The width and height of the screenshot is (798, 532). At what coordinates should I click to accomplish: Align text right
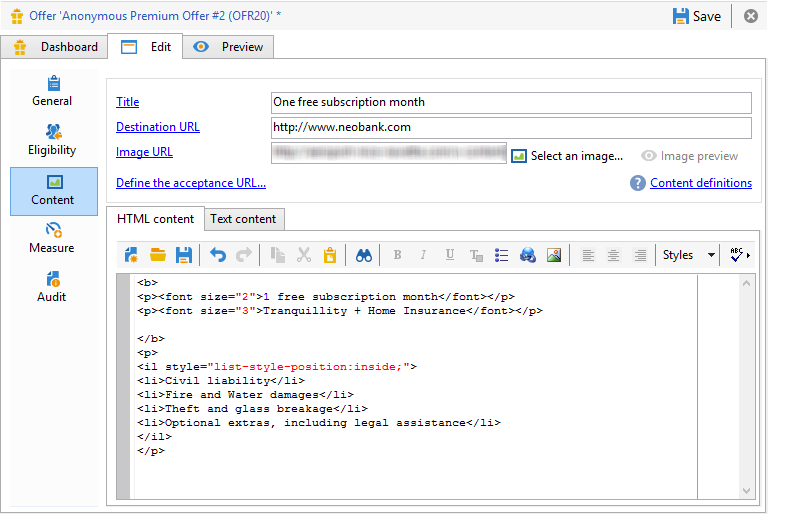point(640,255)
